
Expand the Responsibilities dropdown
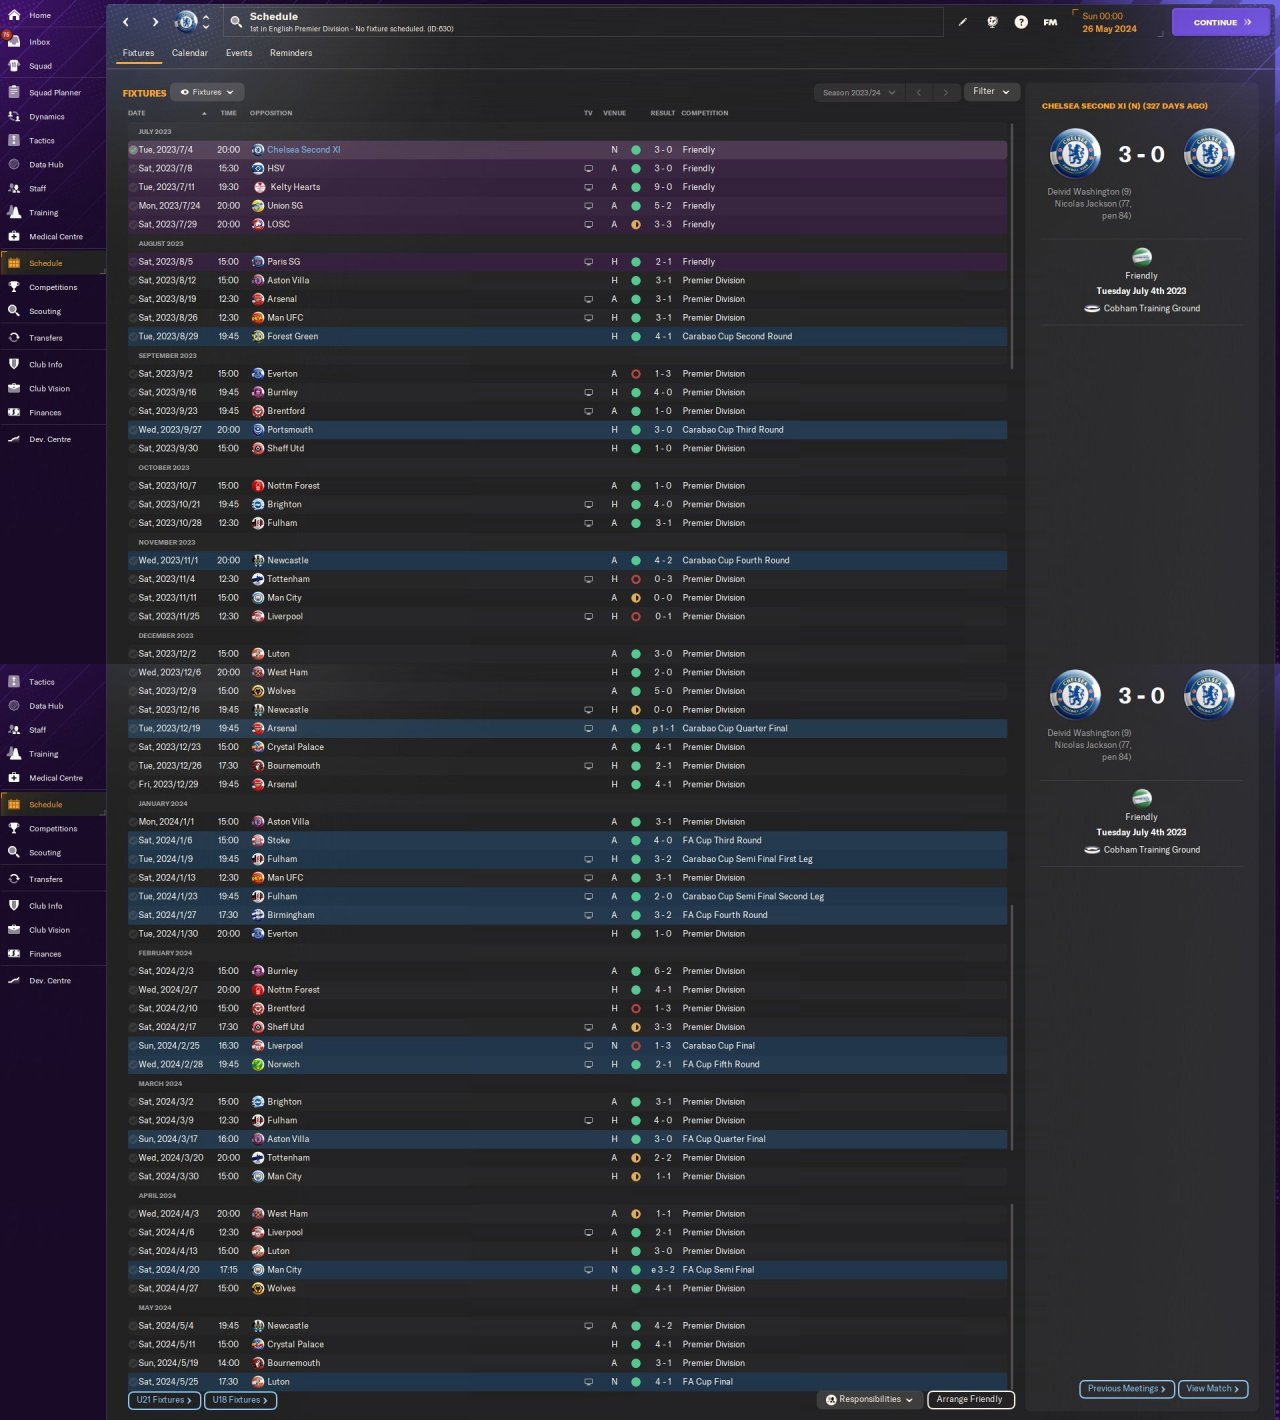click(x=870, y=1400)
